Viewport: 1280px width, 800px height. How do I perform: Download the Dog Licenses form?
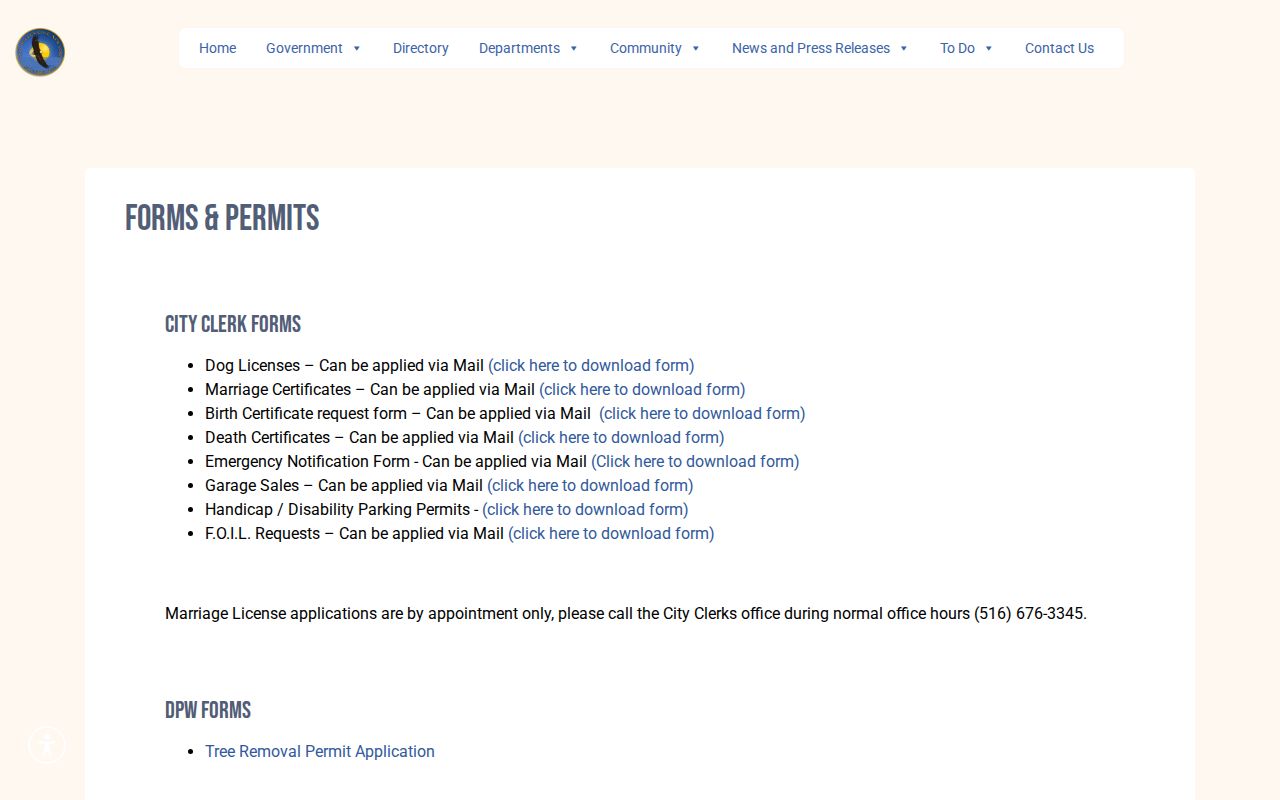tap(591, 366)
